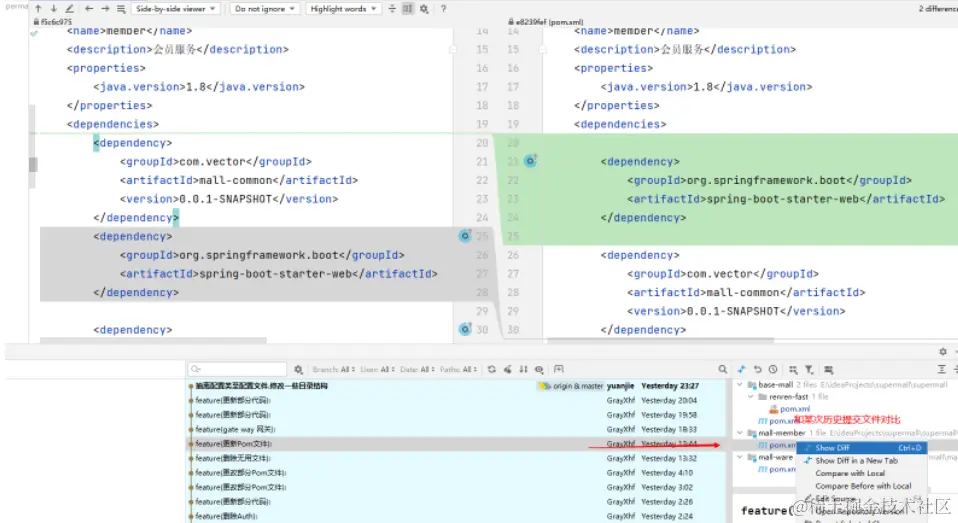Viewport: 958px width, 523px height.
Task: Click the filter funnel icon
Action: (x=809, y=370)
